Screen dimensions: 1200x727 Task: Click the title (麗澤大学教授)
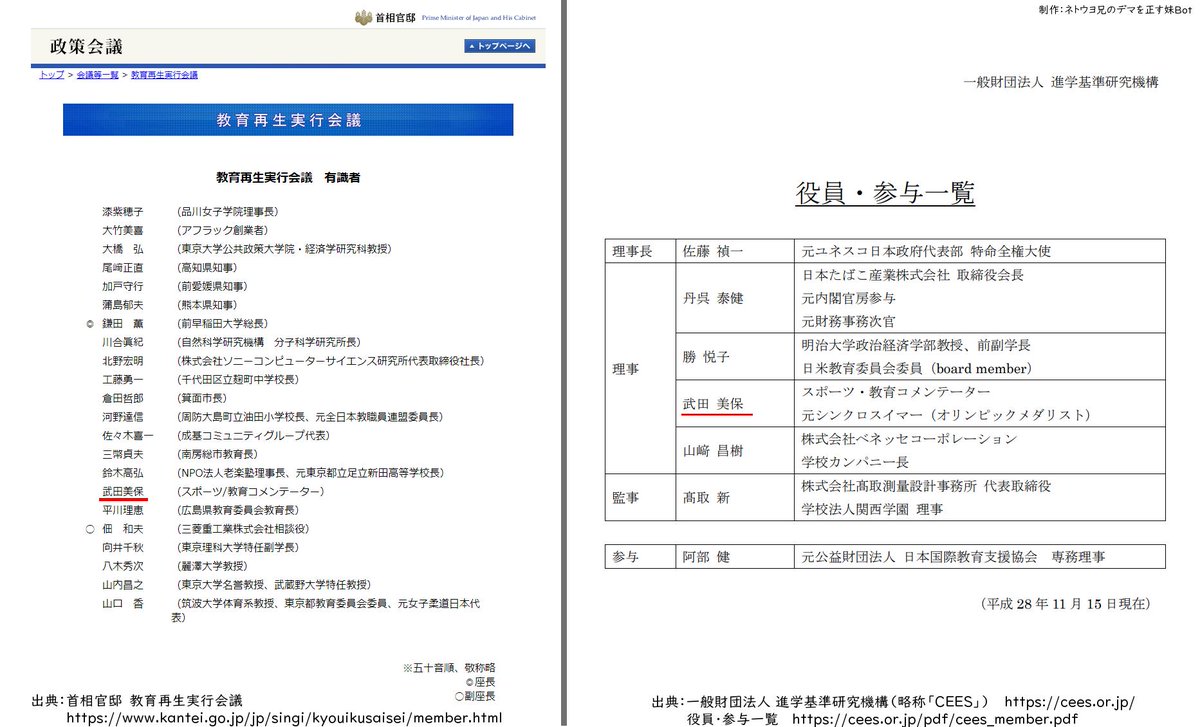pos(211,566)
